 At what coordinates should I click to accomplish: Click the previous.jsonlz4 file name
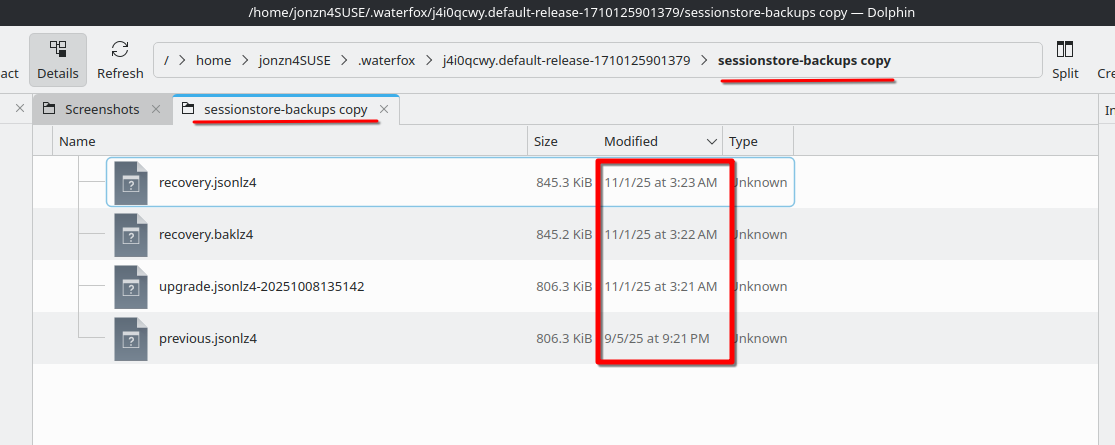[x=208, y=338]
